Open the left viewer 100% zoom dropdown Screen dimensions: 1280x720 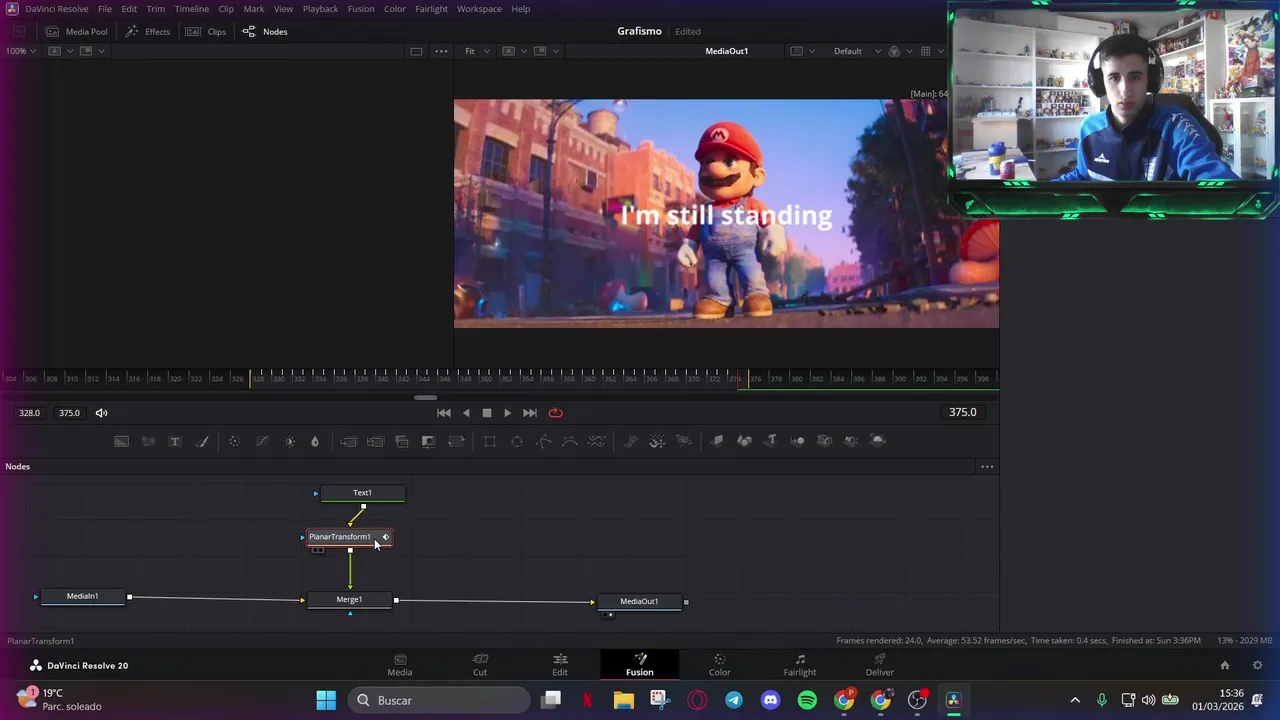click(x=21, y=51)
